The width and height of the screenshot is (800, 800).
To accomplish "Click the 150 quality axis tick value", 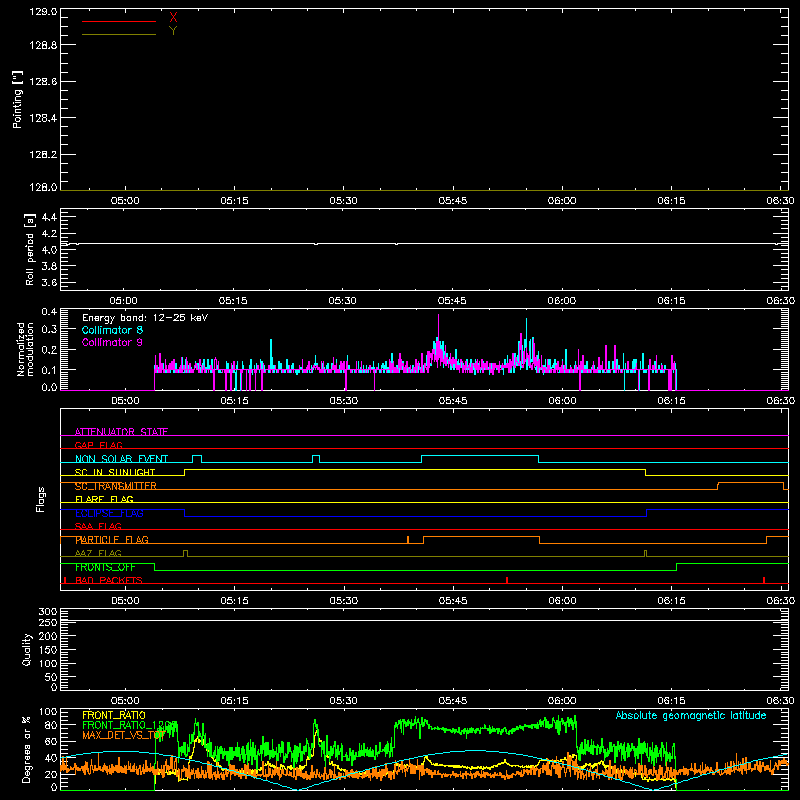I will coord(48,650).
